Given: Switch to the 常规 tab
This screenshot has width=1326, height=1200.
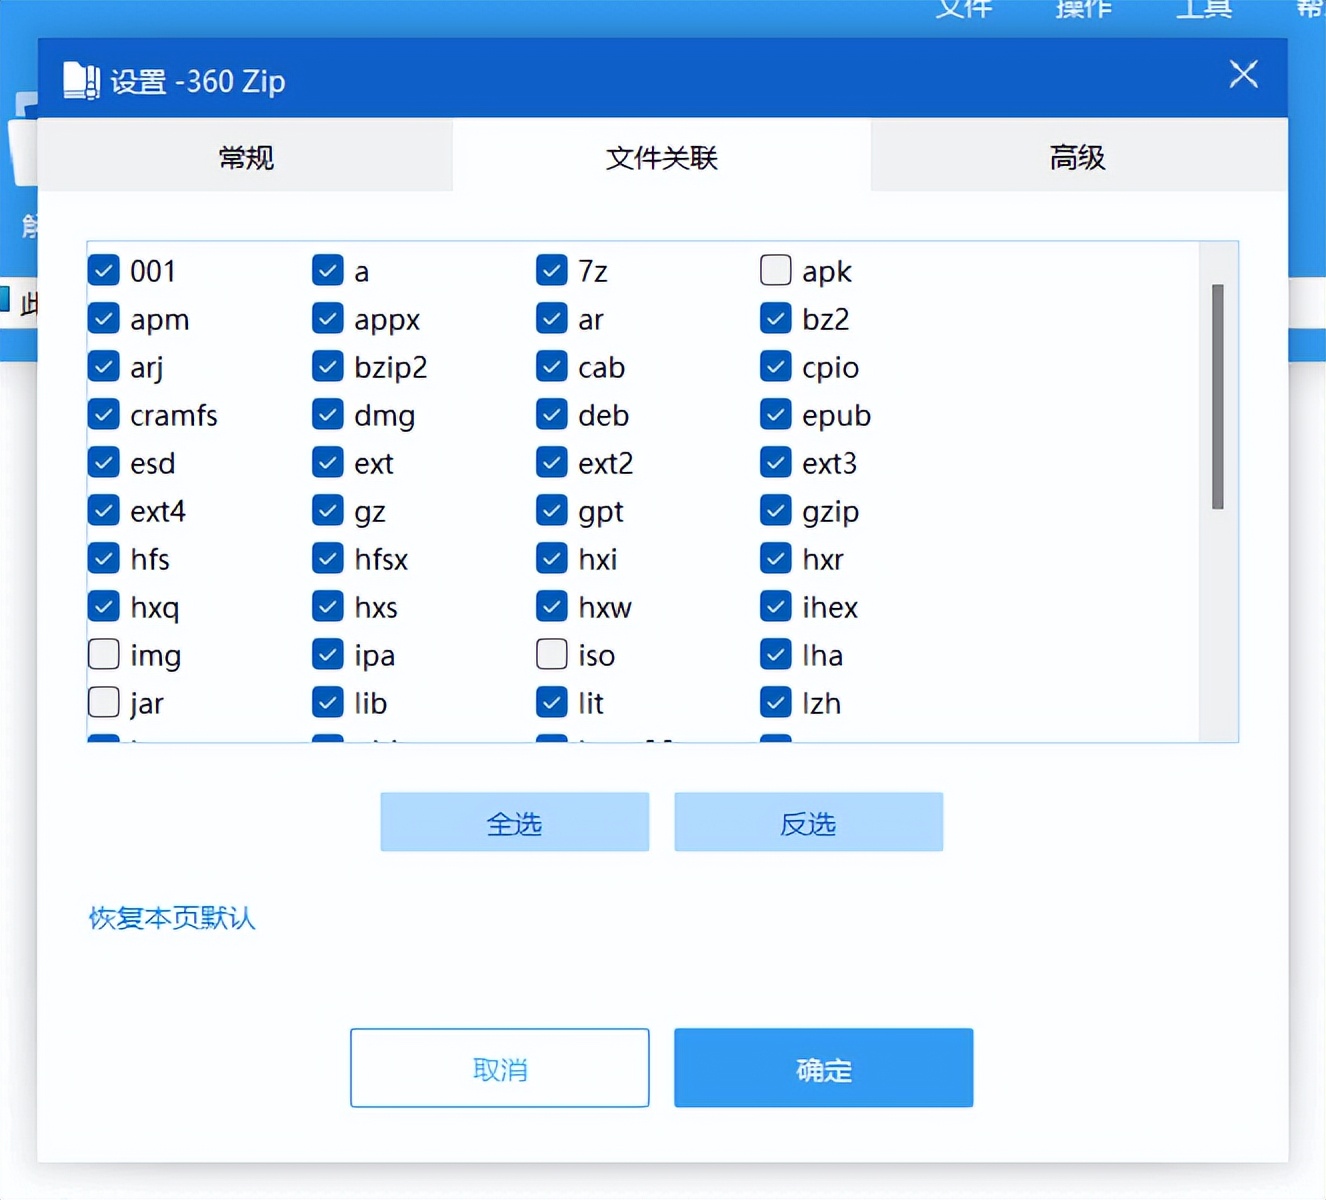Looking at the screenshot, I should pos(245,156).
